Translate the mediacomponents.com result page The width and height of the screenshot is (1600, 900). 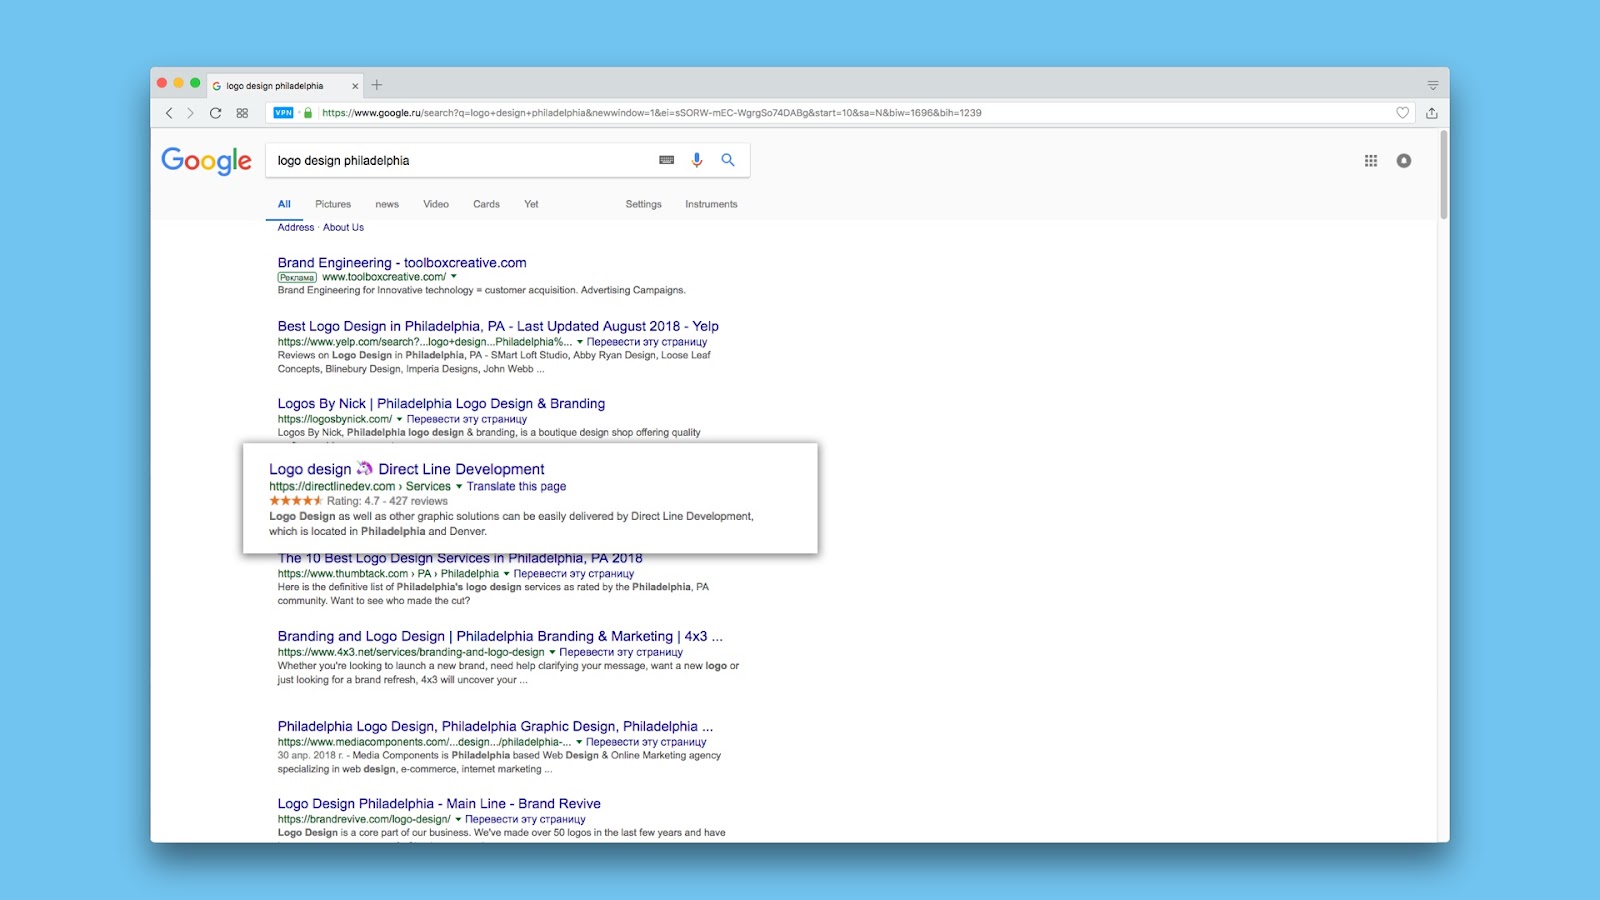pos(646,742)
